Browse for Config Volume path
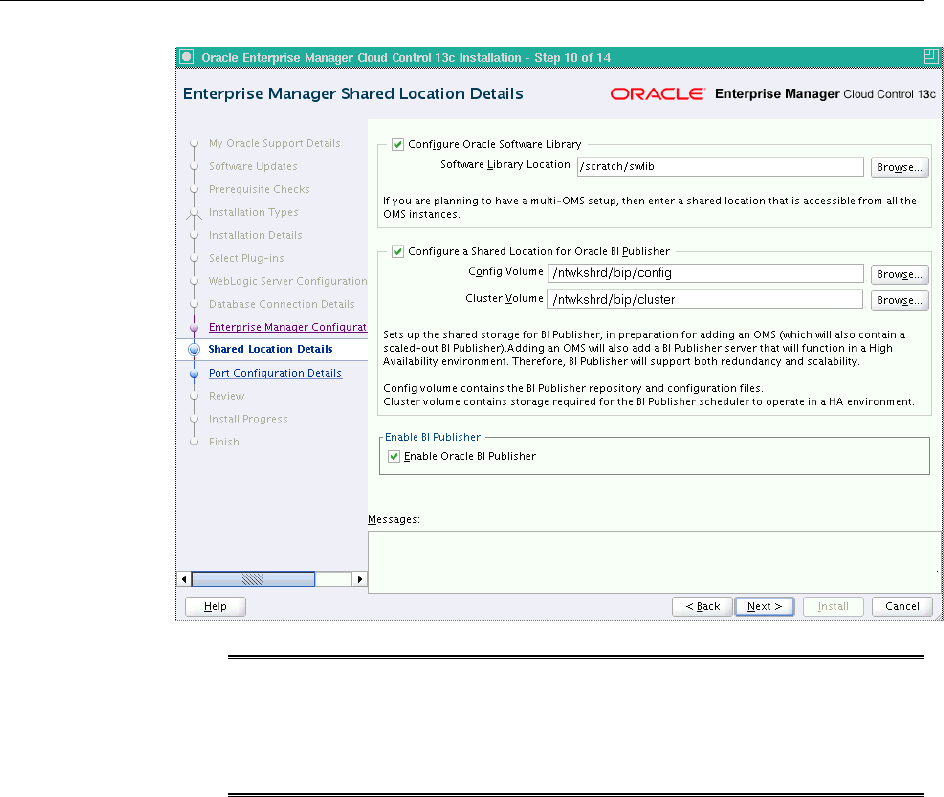The height and width of the screenshot is (797, 944). (x=899, y=274)
